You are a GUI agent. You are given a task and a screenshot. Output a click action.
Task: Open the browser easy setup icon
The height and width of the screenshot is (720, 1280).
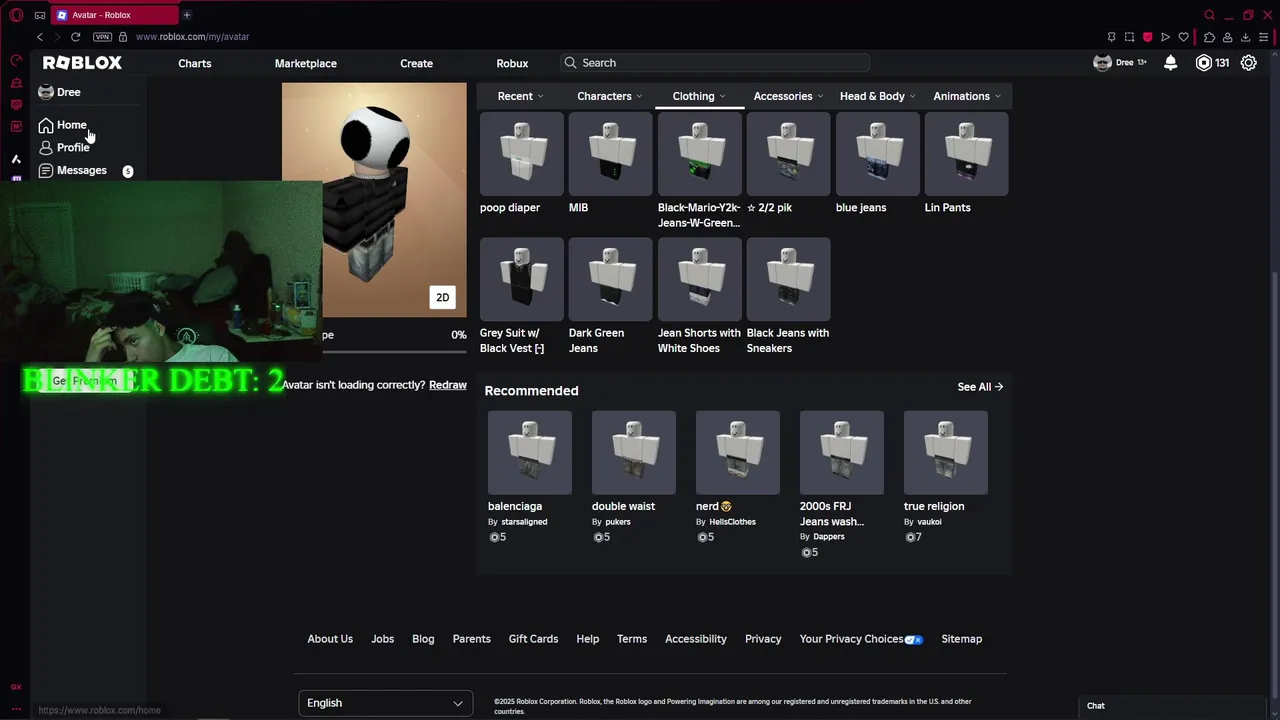click(x=1264, y=37)
